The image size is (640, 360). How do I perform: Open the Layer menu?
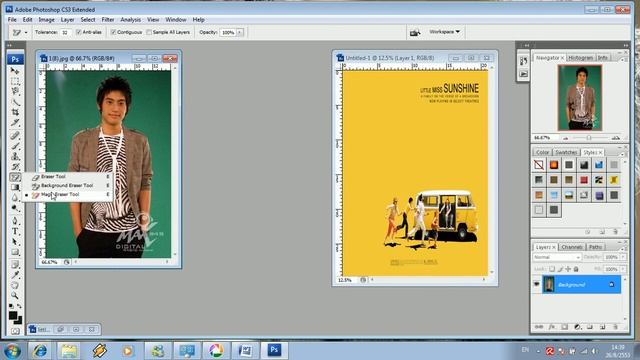click(67, 20)
